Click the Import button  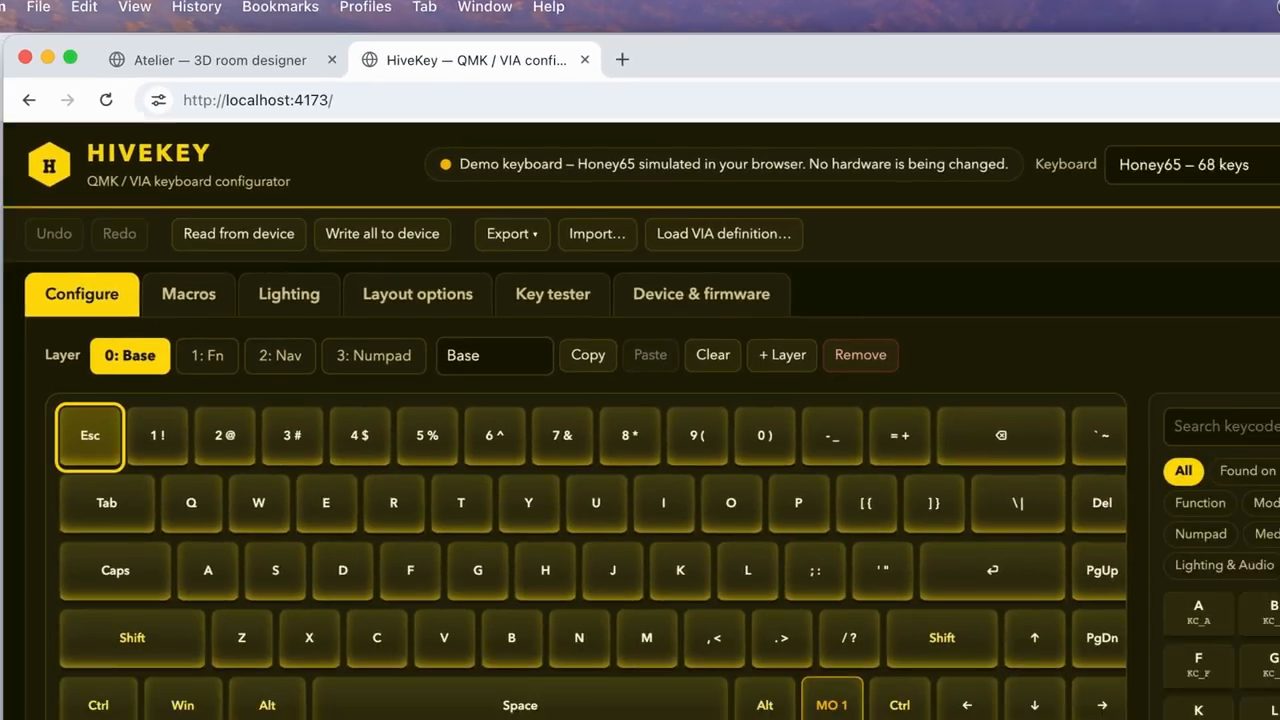pyautogui.click(x=597, y=234)
